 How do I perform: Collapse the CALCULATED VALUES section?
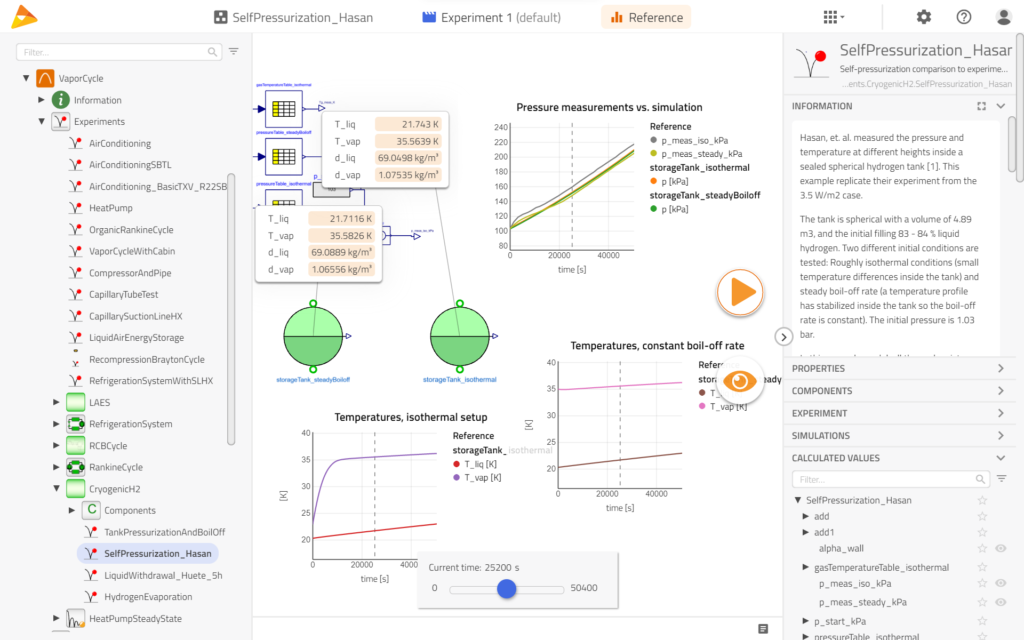1001,458
